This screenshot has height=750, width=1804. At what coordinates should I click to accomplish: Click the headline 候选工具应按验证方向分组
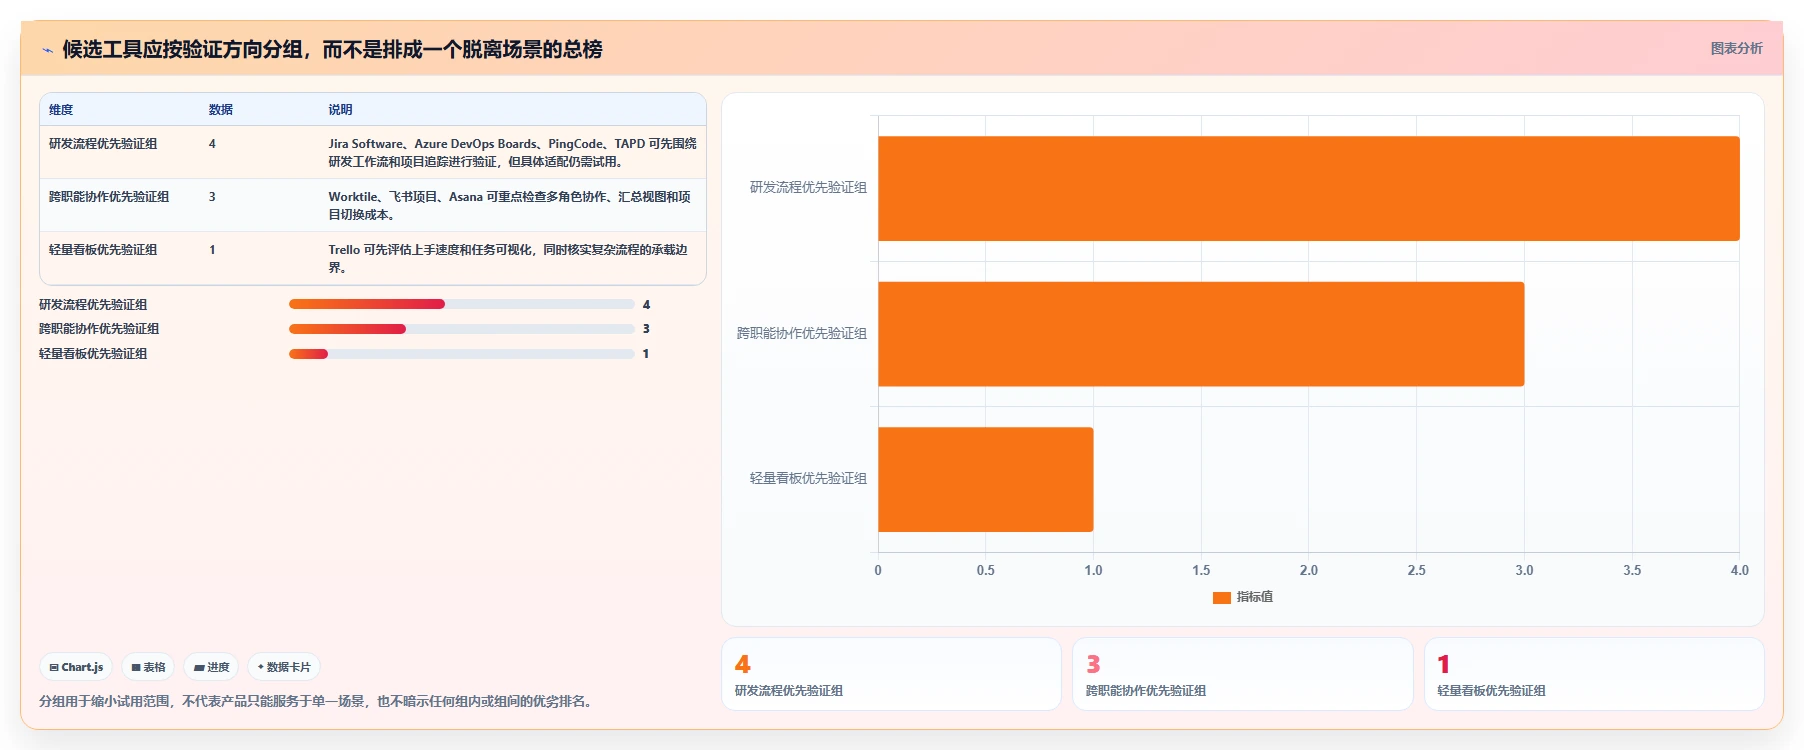tap(332, 50)
